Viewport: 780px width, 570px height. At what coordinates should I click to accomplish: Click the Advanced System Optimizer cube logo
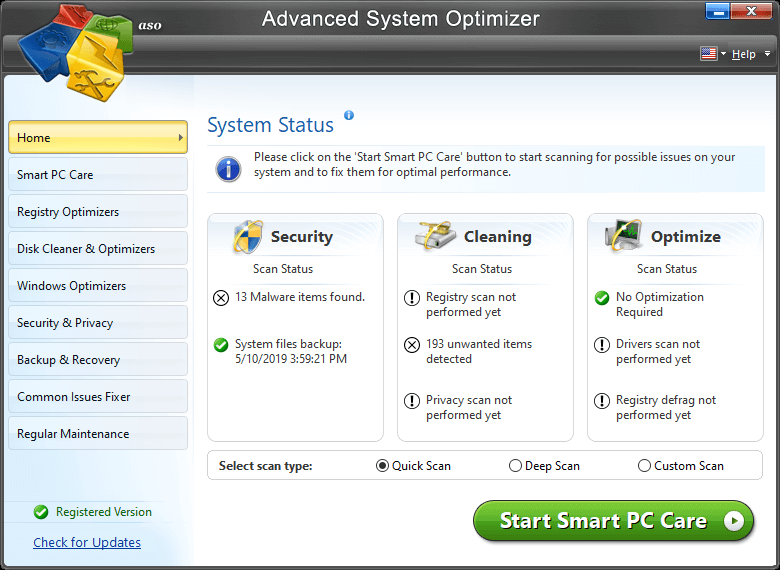[x=76, y=52]
